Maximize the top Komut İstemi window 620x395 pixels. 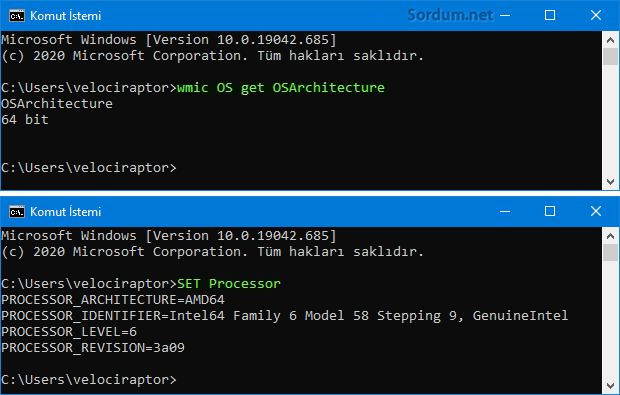coord(550,15)
